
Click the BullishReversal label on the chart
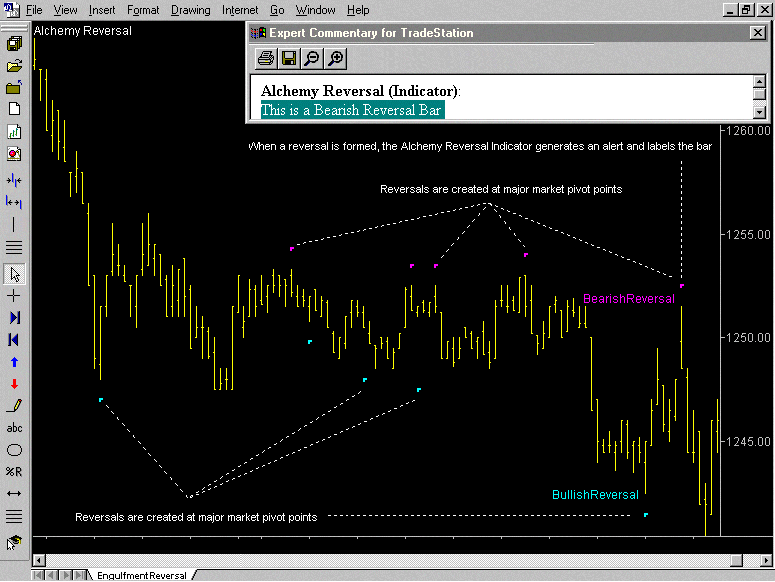(x=595, y=495)
